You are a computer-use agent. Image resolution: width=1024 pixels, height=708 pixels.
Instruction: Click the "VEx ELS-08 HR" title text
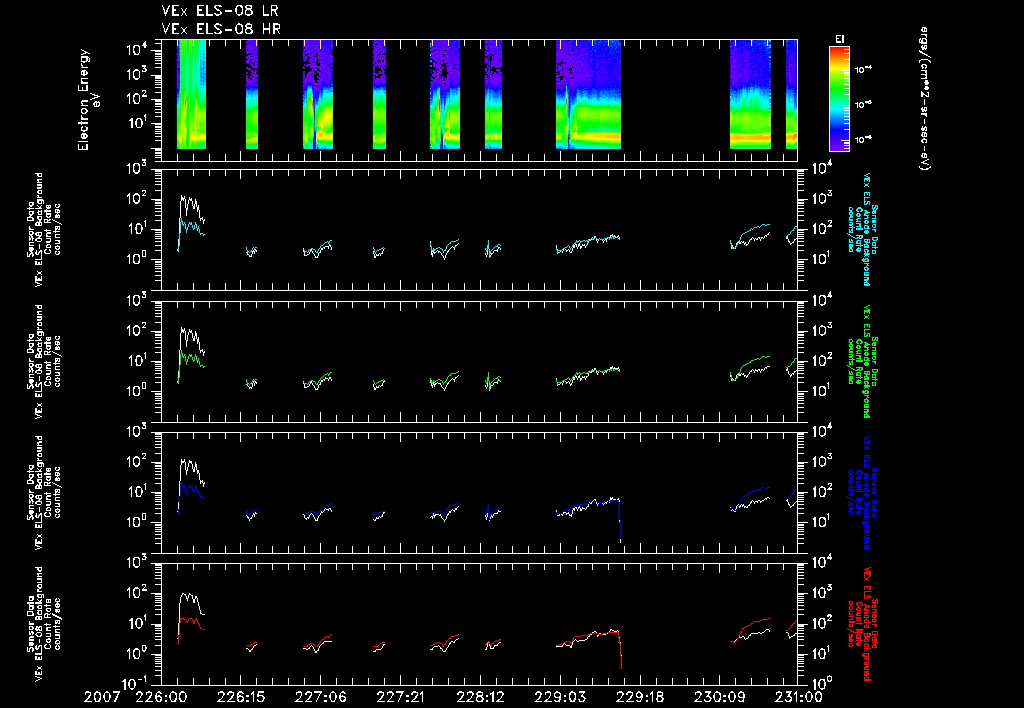point(221,29)
